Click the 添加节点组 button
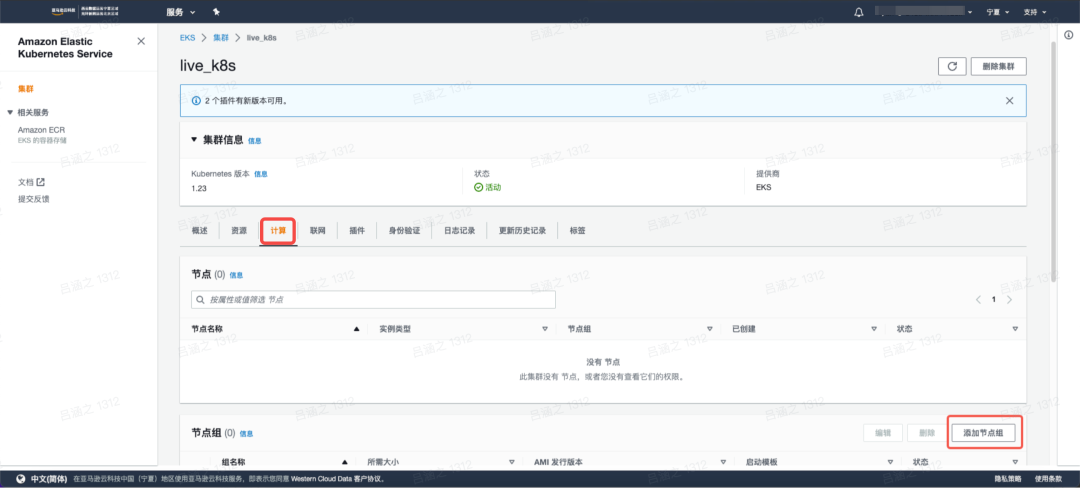The image size is (1080, 488). [982, 433]
